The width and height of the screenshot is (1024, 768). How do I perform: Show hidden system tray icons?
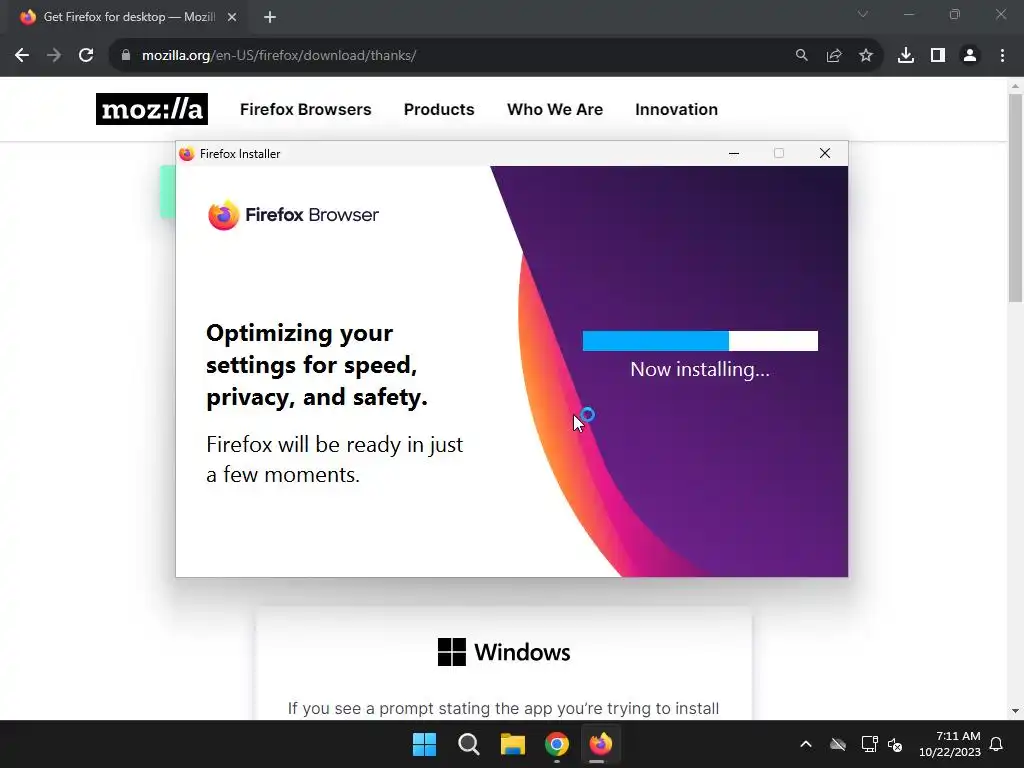(x=806, y=744)
